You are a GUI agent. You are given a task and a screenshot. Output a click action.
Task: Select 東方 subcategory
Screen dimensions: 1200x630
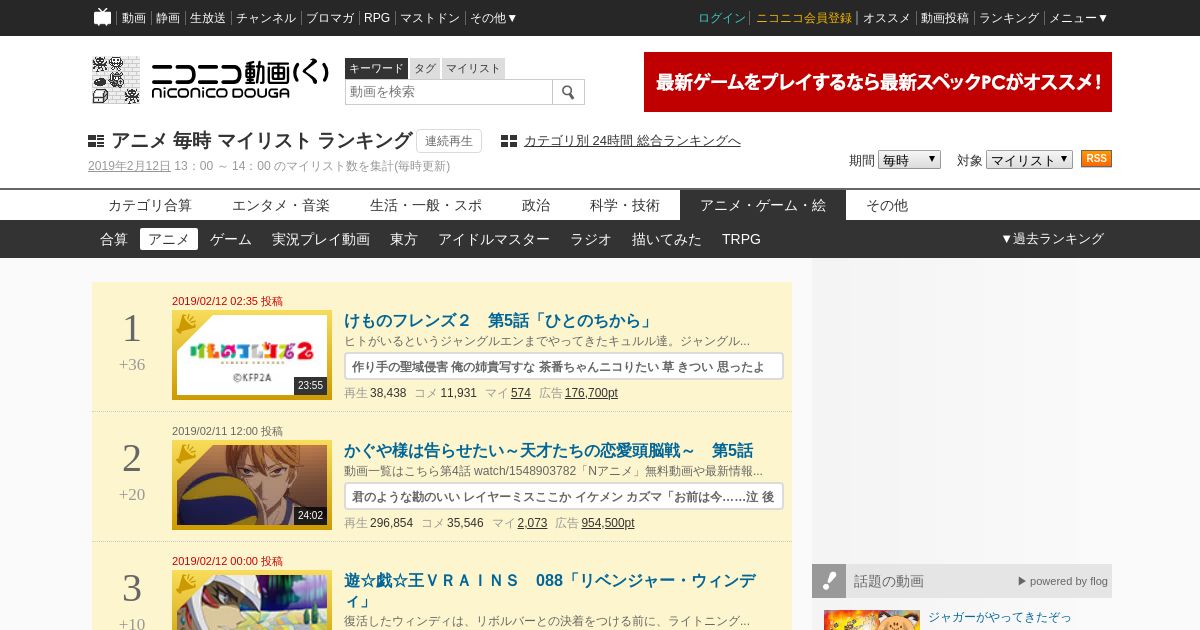pyautogui.click(x=404, y=239)
